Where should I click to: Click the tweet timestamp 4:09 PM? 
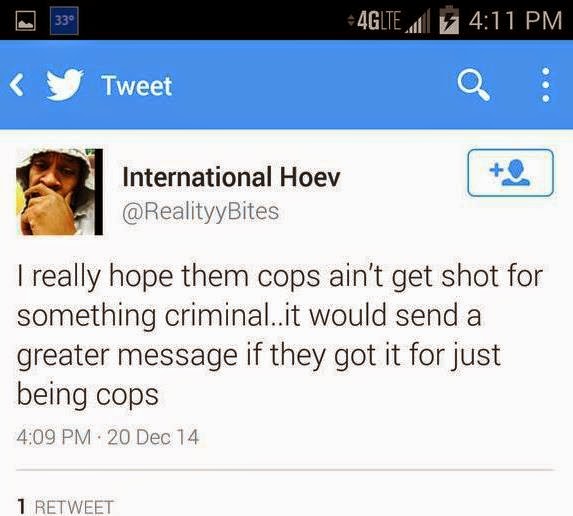54,437
